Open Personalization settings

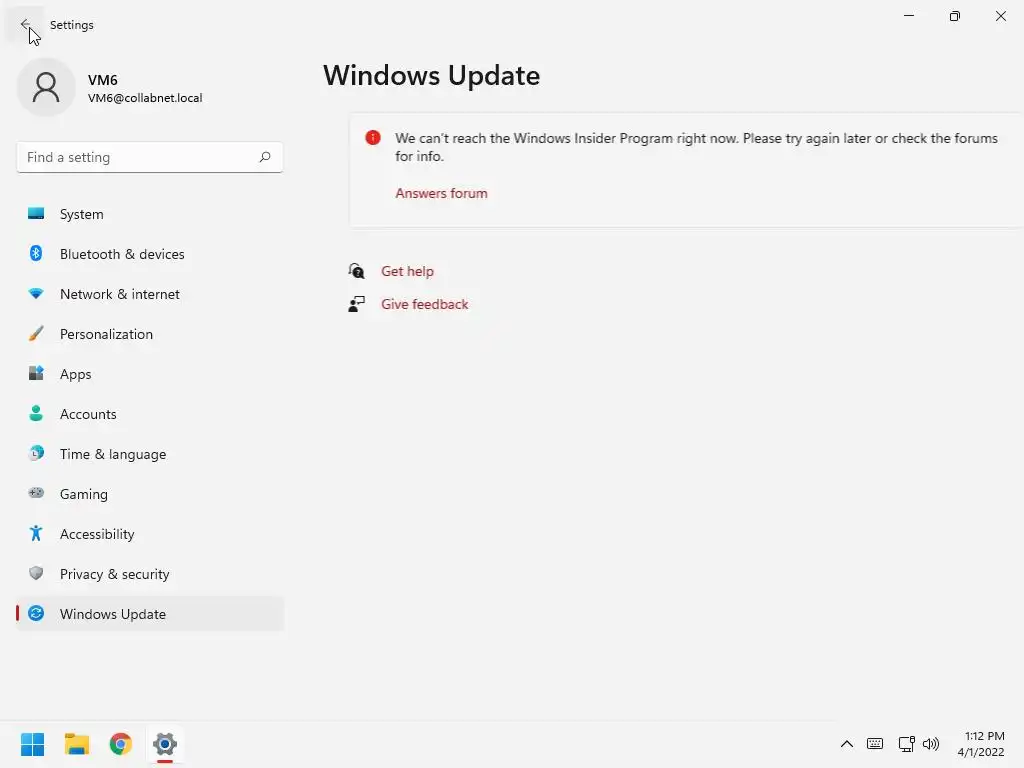point(150,334)
